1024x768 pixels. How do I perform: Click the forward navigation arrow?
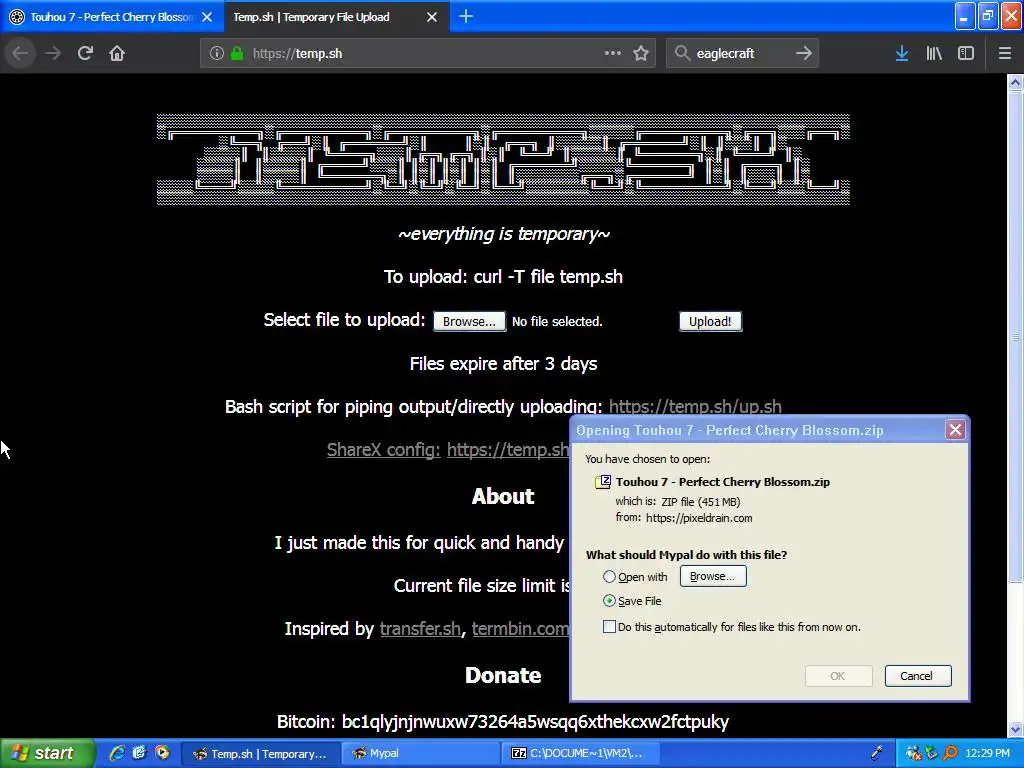pyautogui.click(x=53, y=54)
